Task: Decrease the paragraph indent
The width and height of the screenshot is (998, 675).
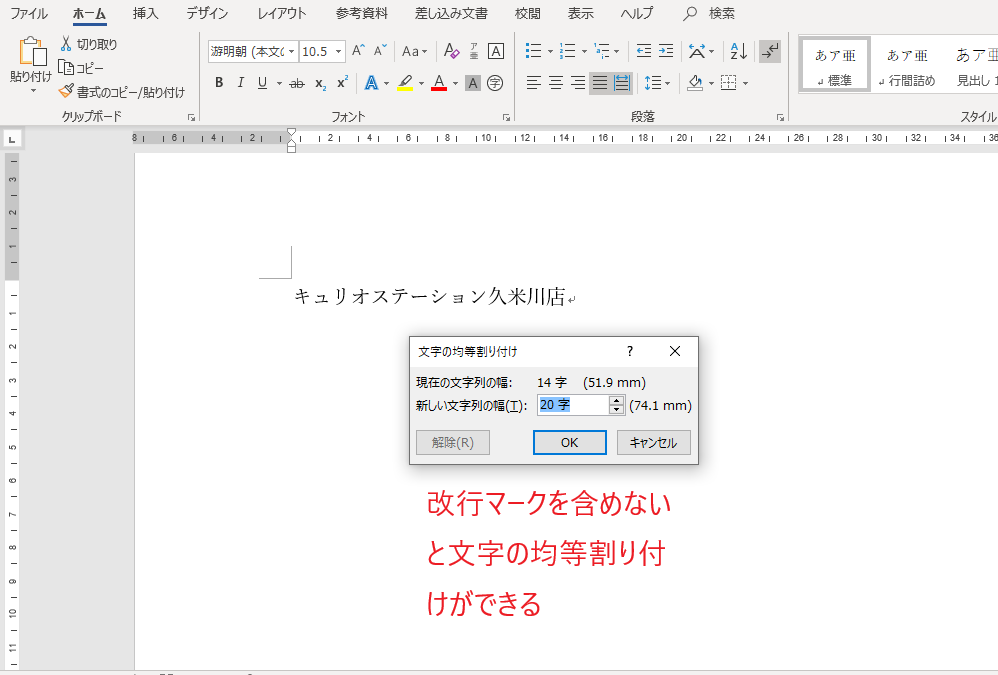Action: click(x=643, y=51)
